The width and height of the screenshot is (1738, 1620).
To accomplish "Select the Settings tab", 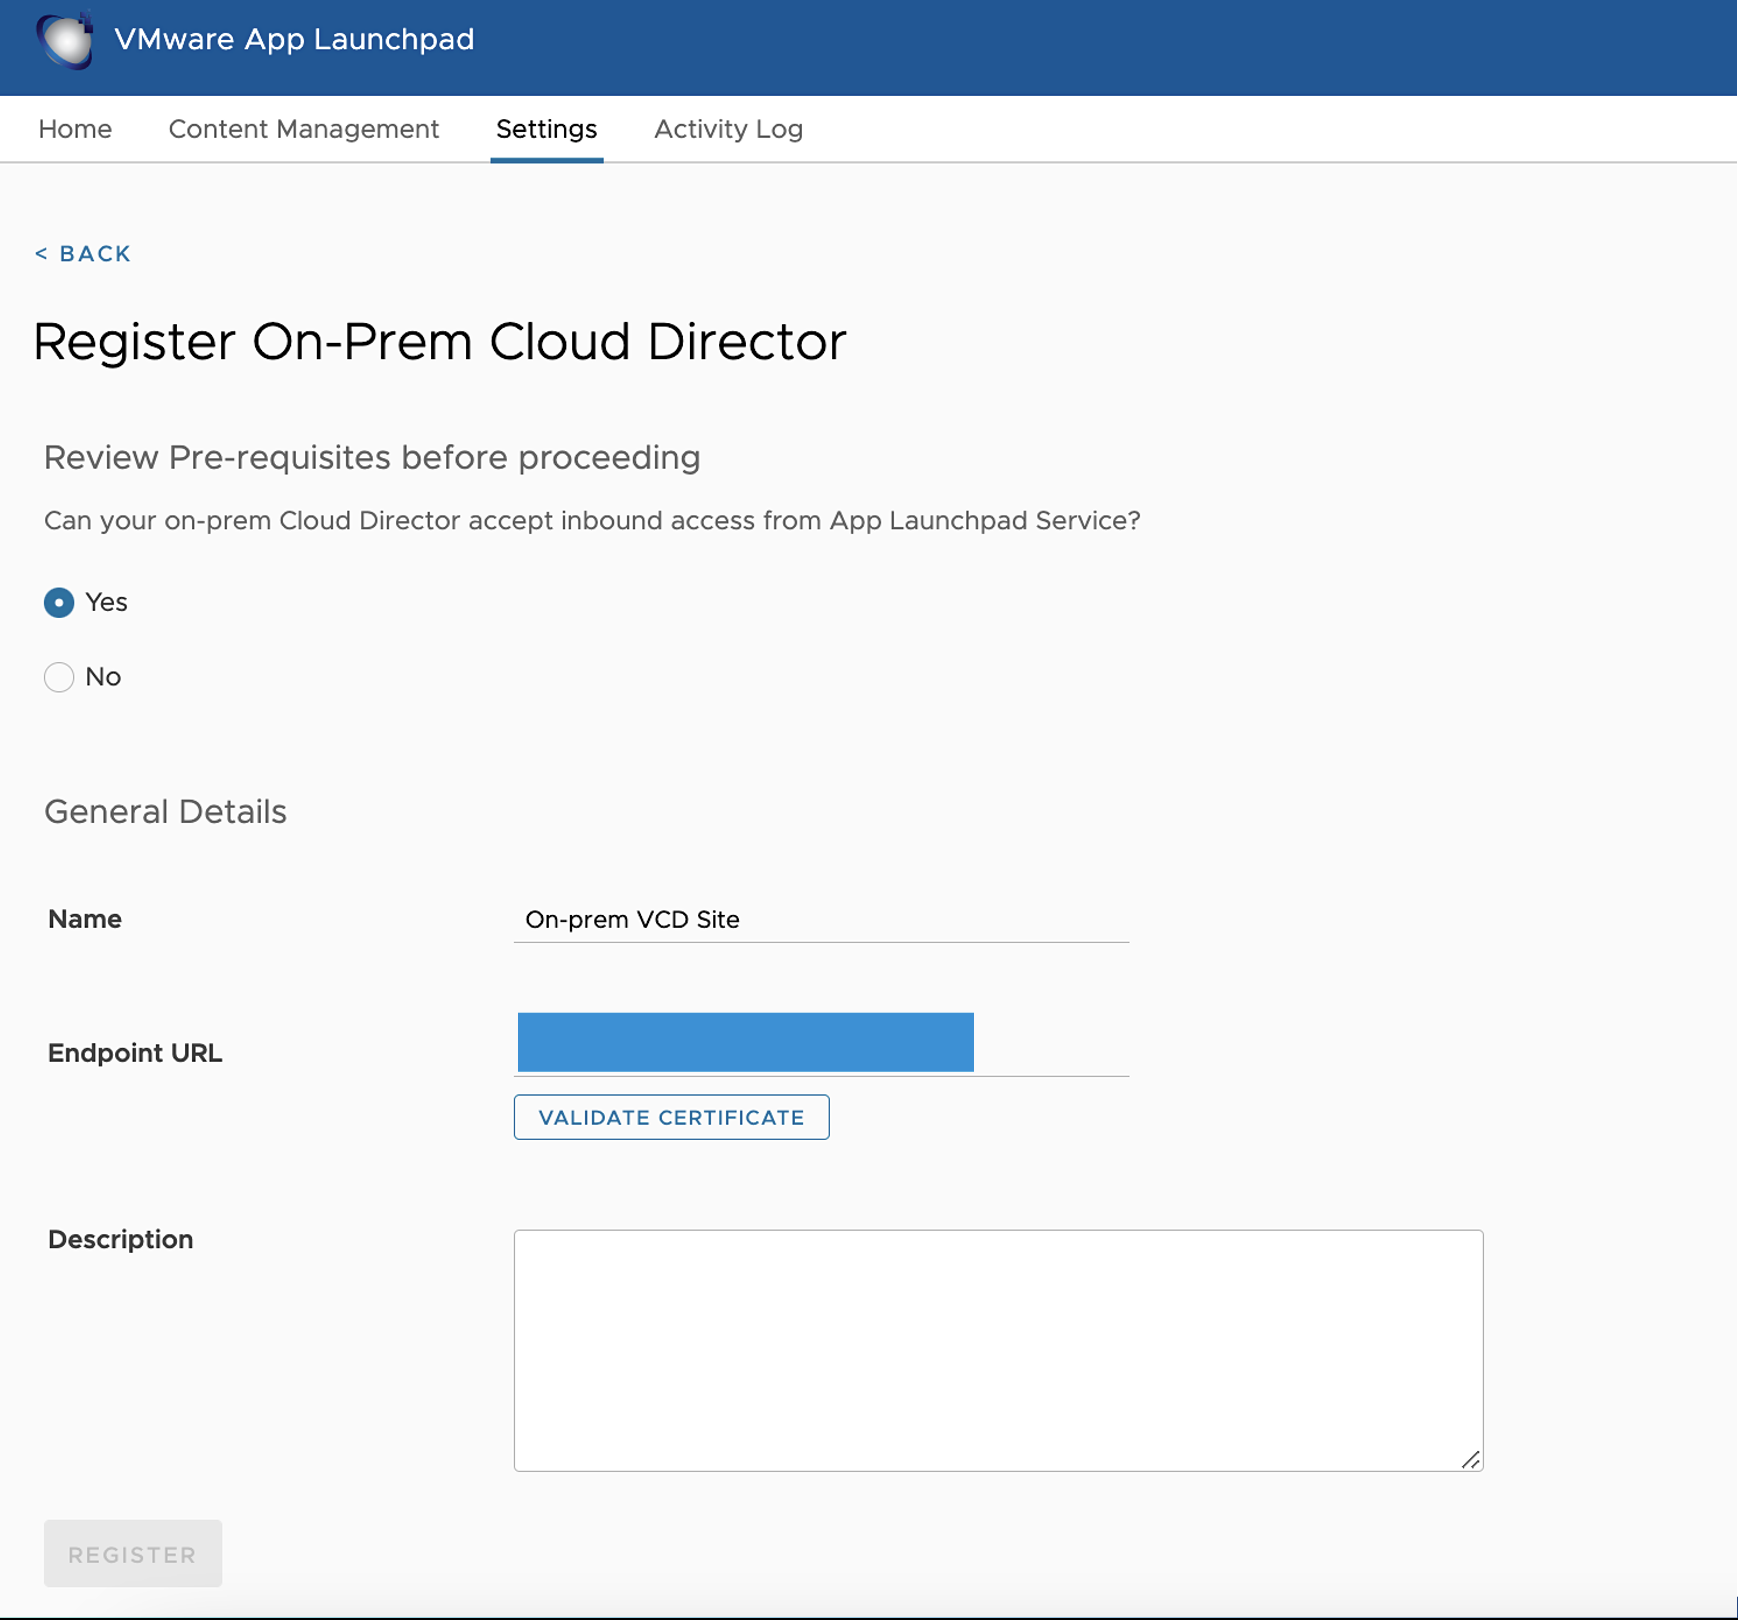I will (x=546, y=129).
